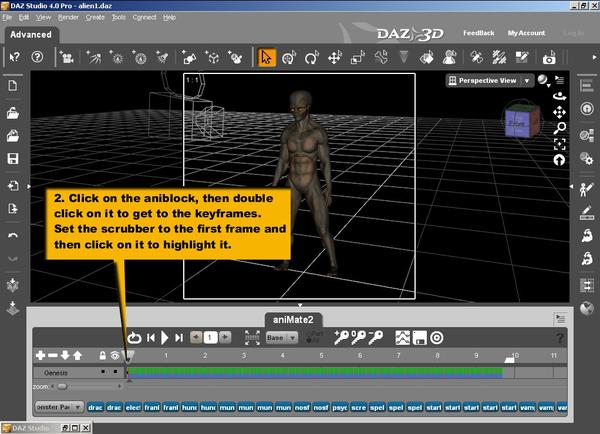Click the Render camera icon
Viewport: 600px width, 434px height.
pyautogui.click(x=549, y=58)
